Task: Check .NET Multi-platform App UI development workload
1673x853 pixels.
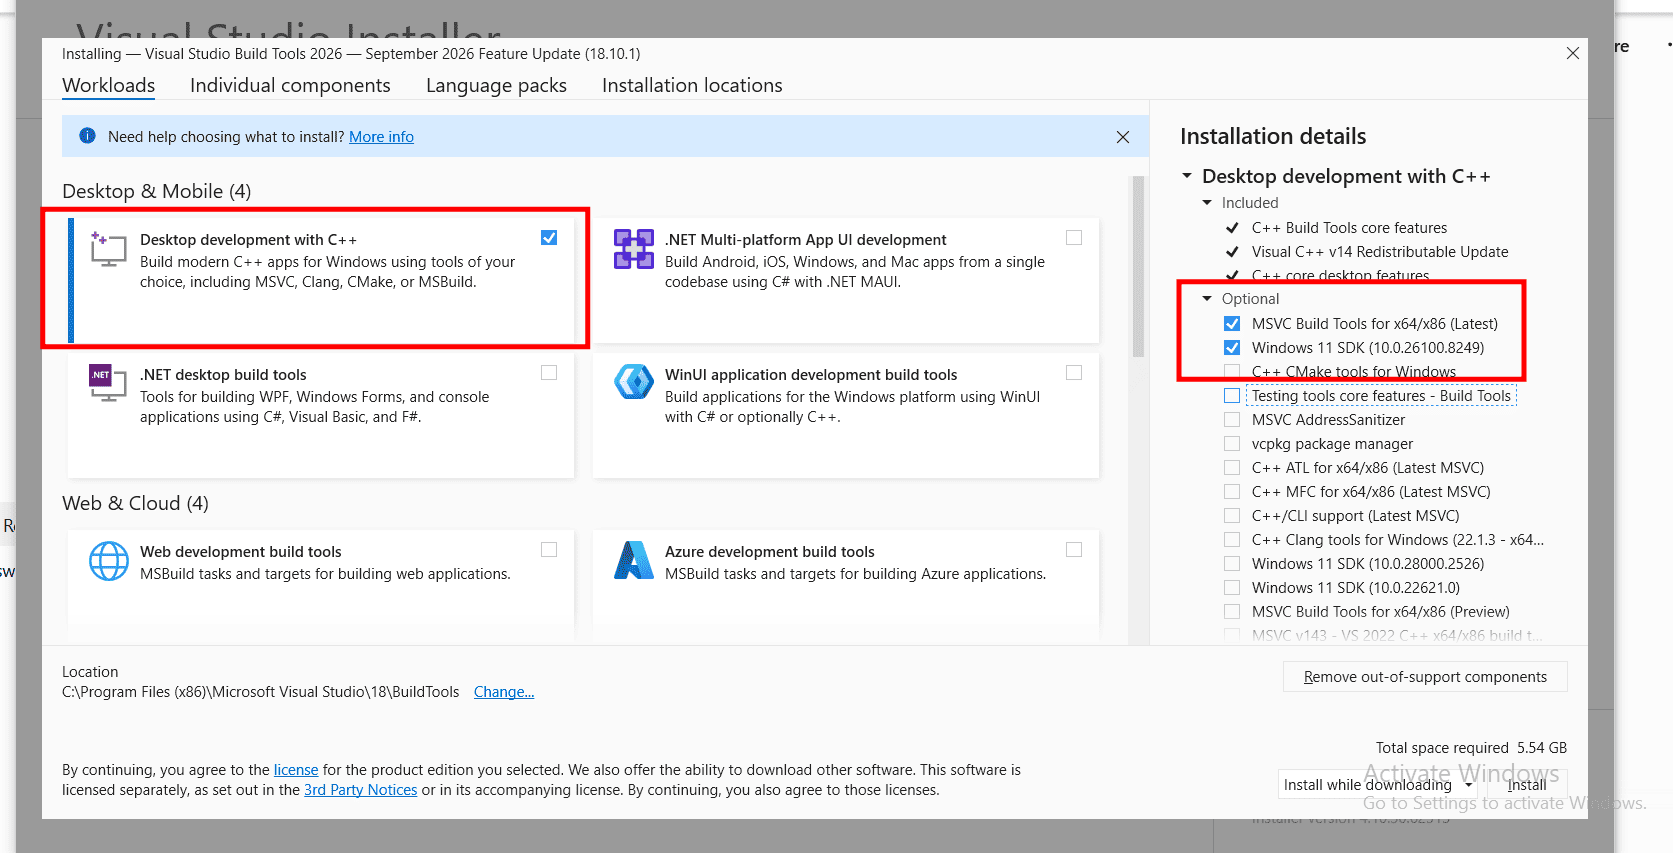Action: (1074, 238)
